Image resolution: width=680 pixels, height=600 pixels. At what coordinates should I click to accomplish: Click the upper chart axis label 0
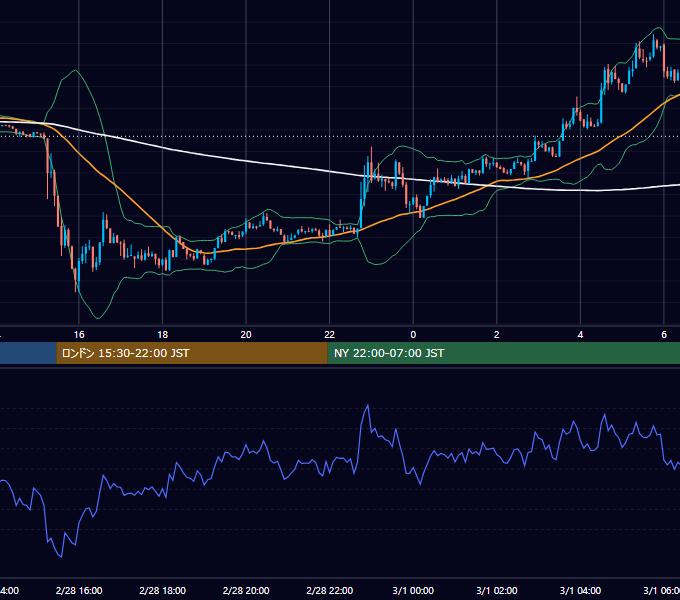413,335
